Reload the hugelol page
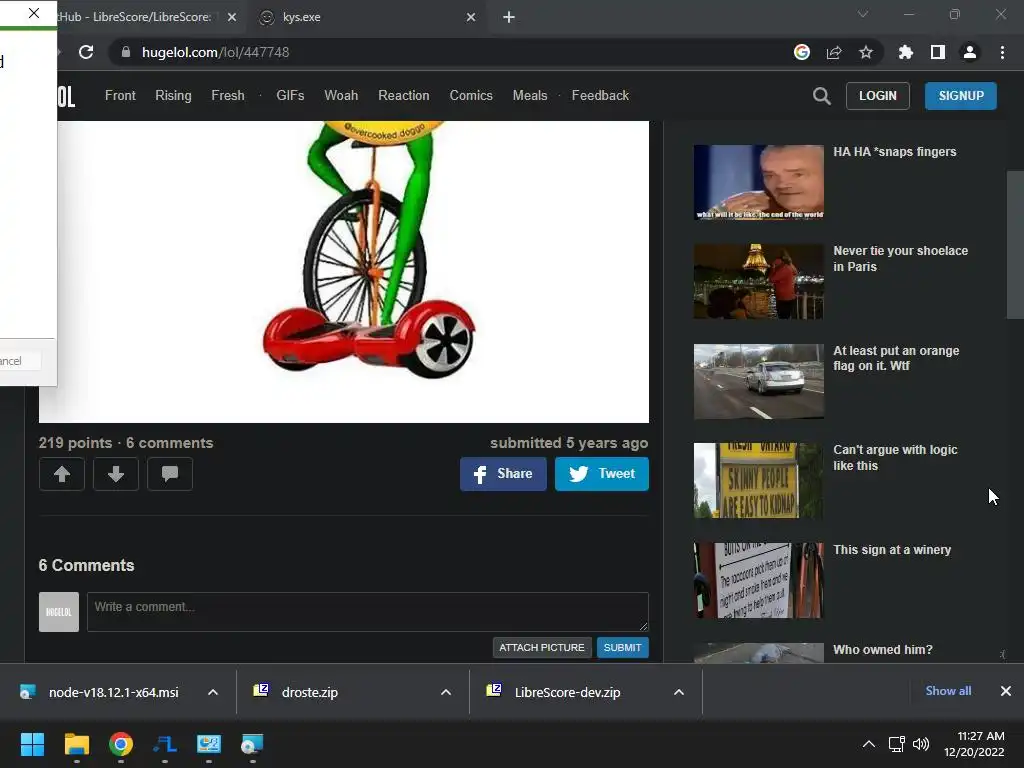This screenshot has width=1024, height=768. [86, 52]
